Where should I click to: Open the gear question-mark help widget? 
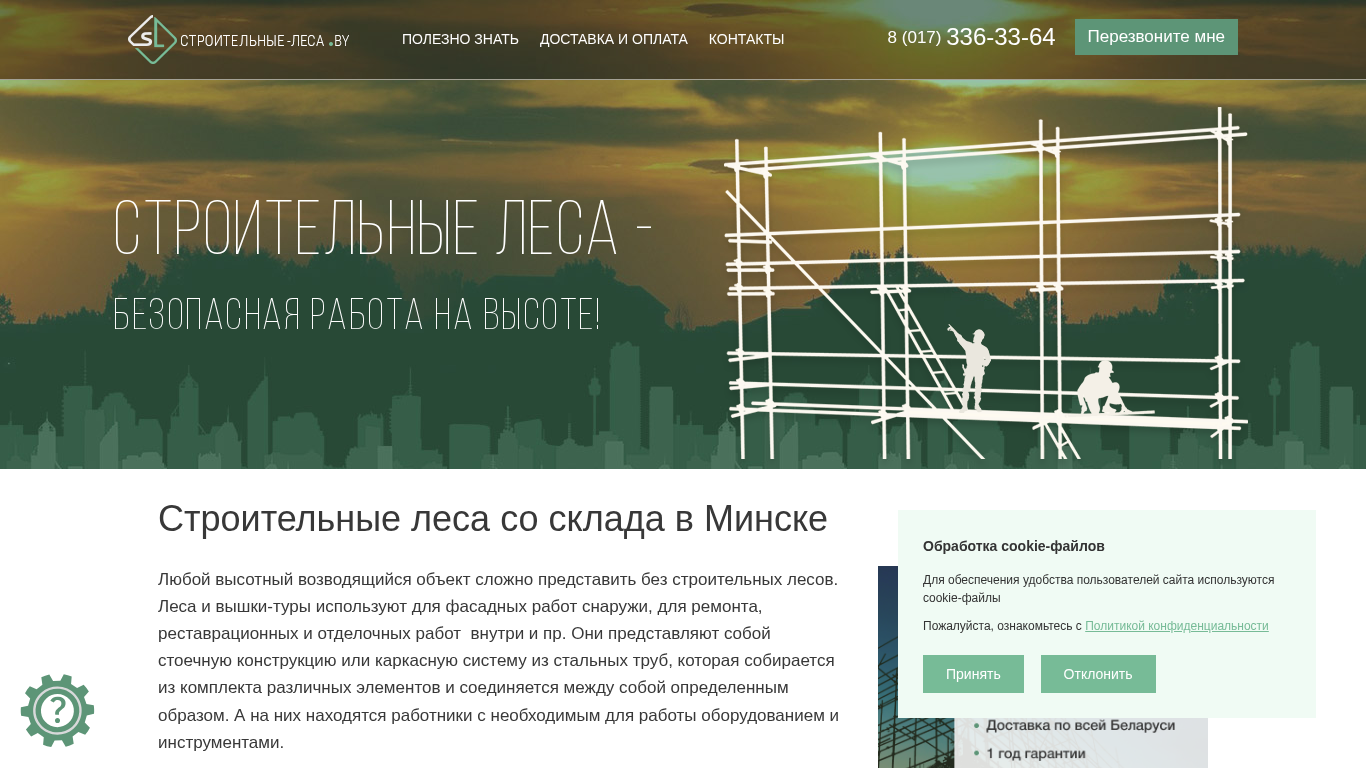pyautogui.click(x=57, y=710)
